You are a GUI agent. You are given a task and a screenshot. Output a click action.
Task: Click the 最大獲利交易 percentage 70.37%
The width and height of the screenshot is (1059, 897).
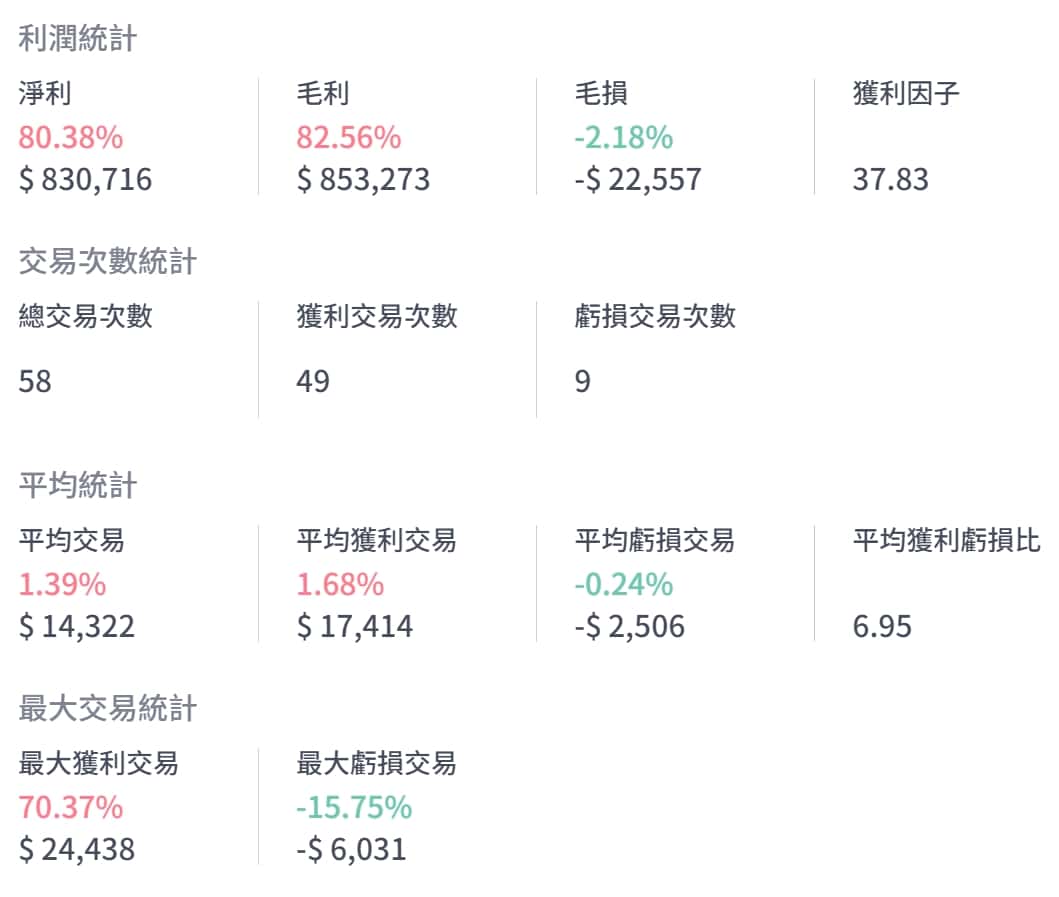70,807
